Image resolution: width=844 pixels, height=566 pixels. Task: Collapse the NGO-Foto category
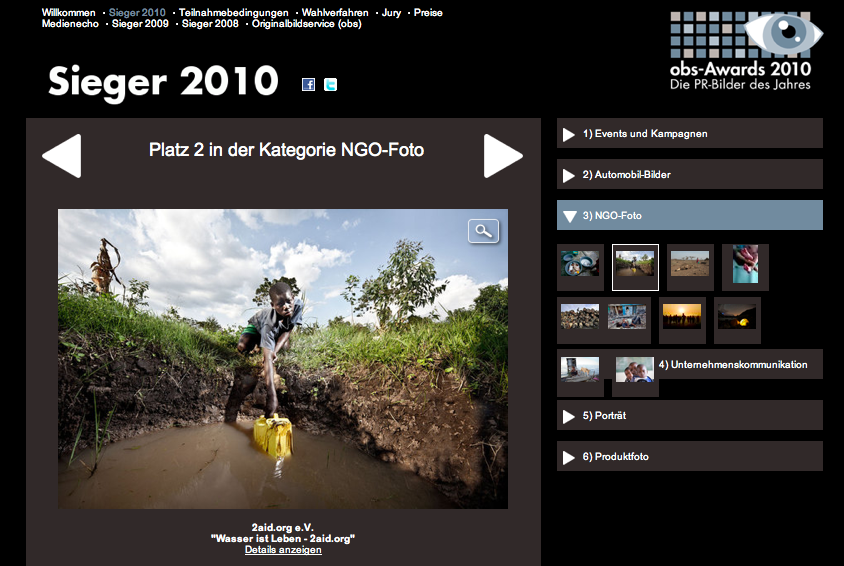click(x=690, y=215)
